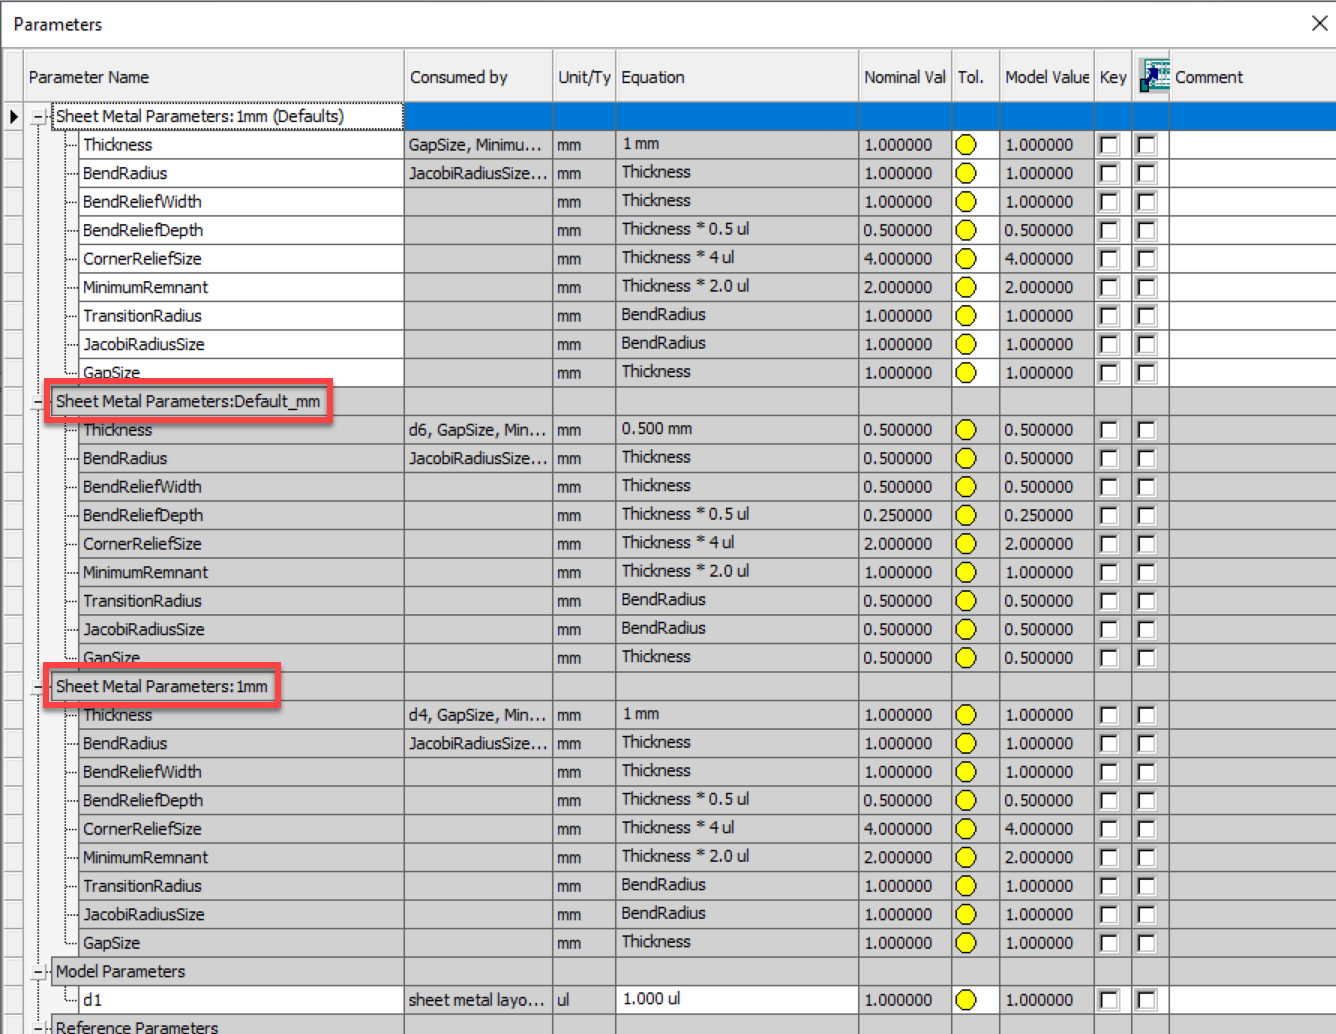Select the Equation cell showing 0.500 mm
Viewport: 1336px width, 1034px height.
736,429
